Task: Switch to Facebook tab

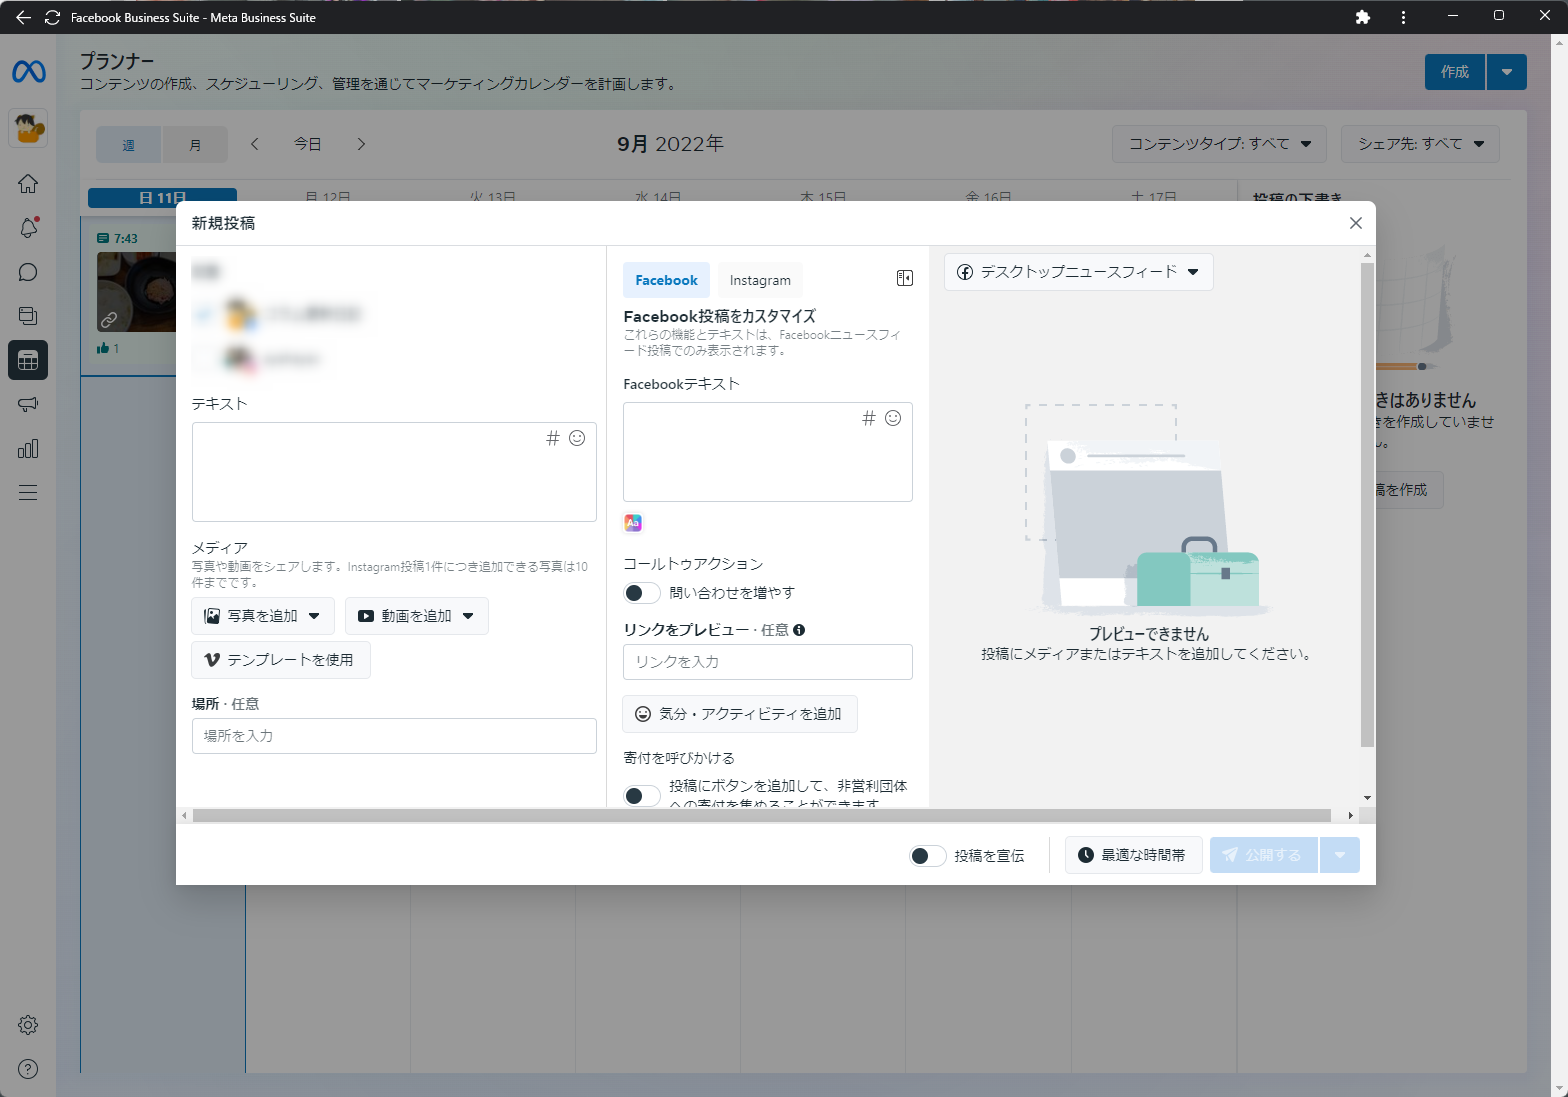Action: pyautogui.click(x=666, y=280)
